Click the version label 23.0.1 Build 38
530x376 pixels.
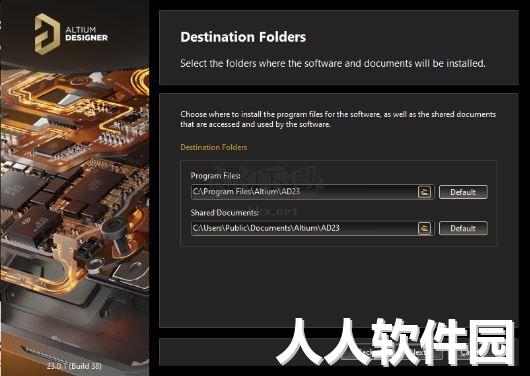pyautogui.click(x=74, y=366)
